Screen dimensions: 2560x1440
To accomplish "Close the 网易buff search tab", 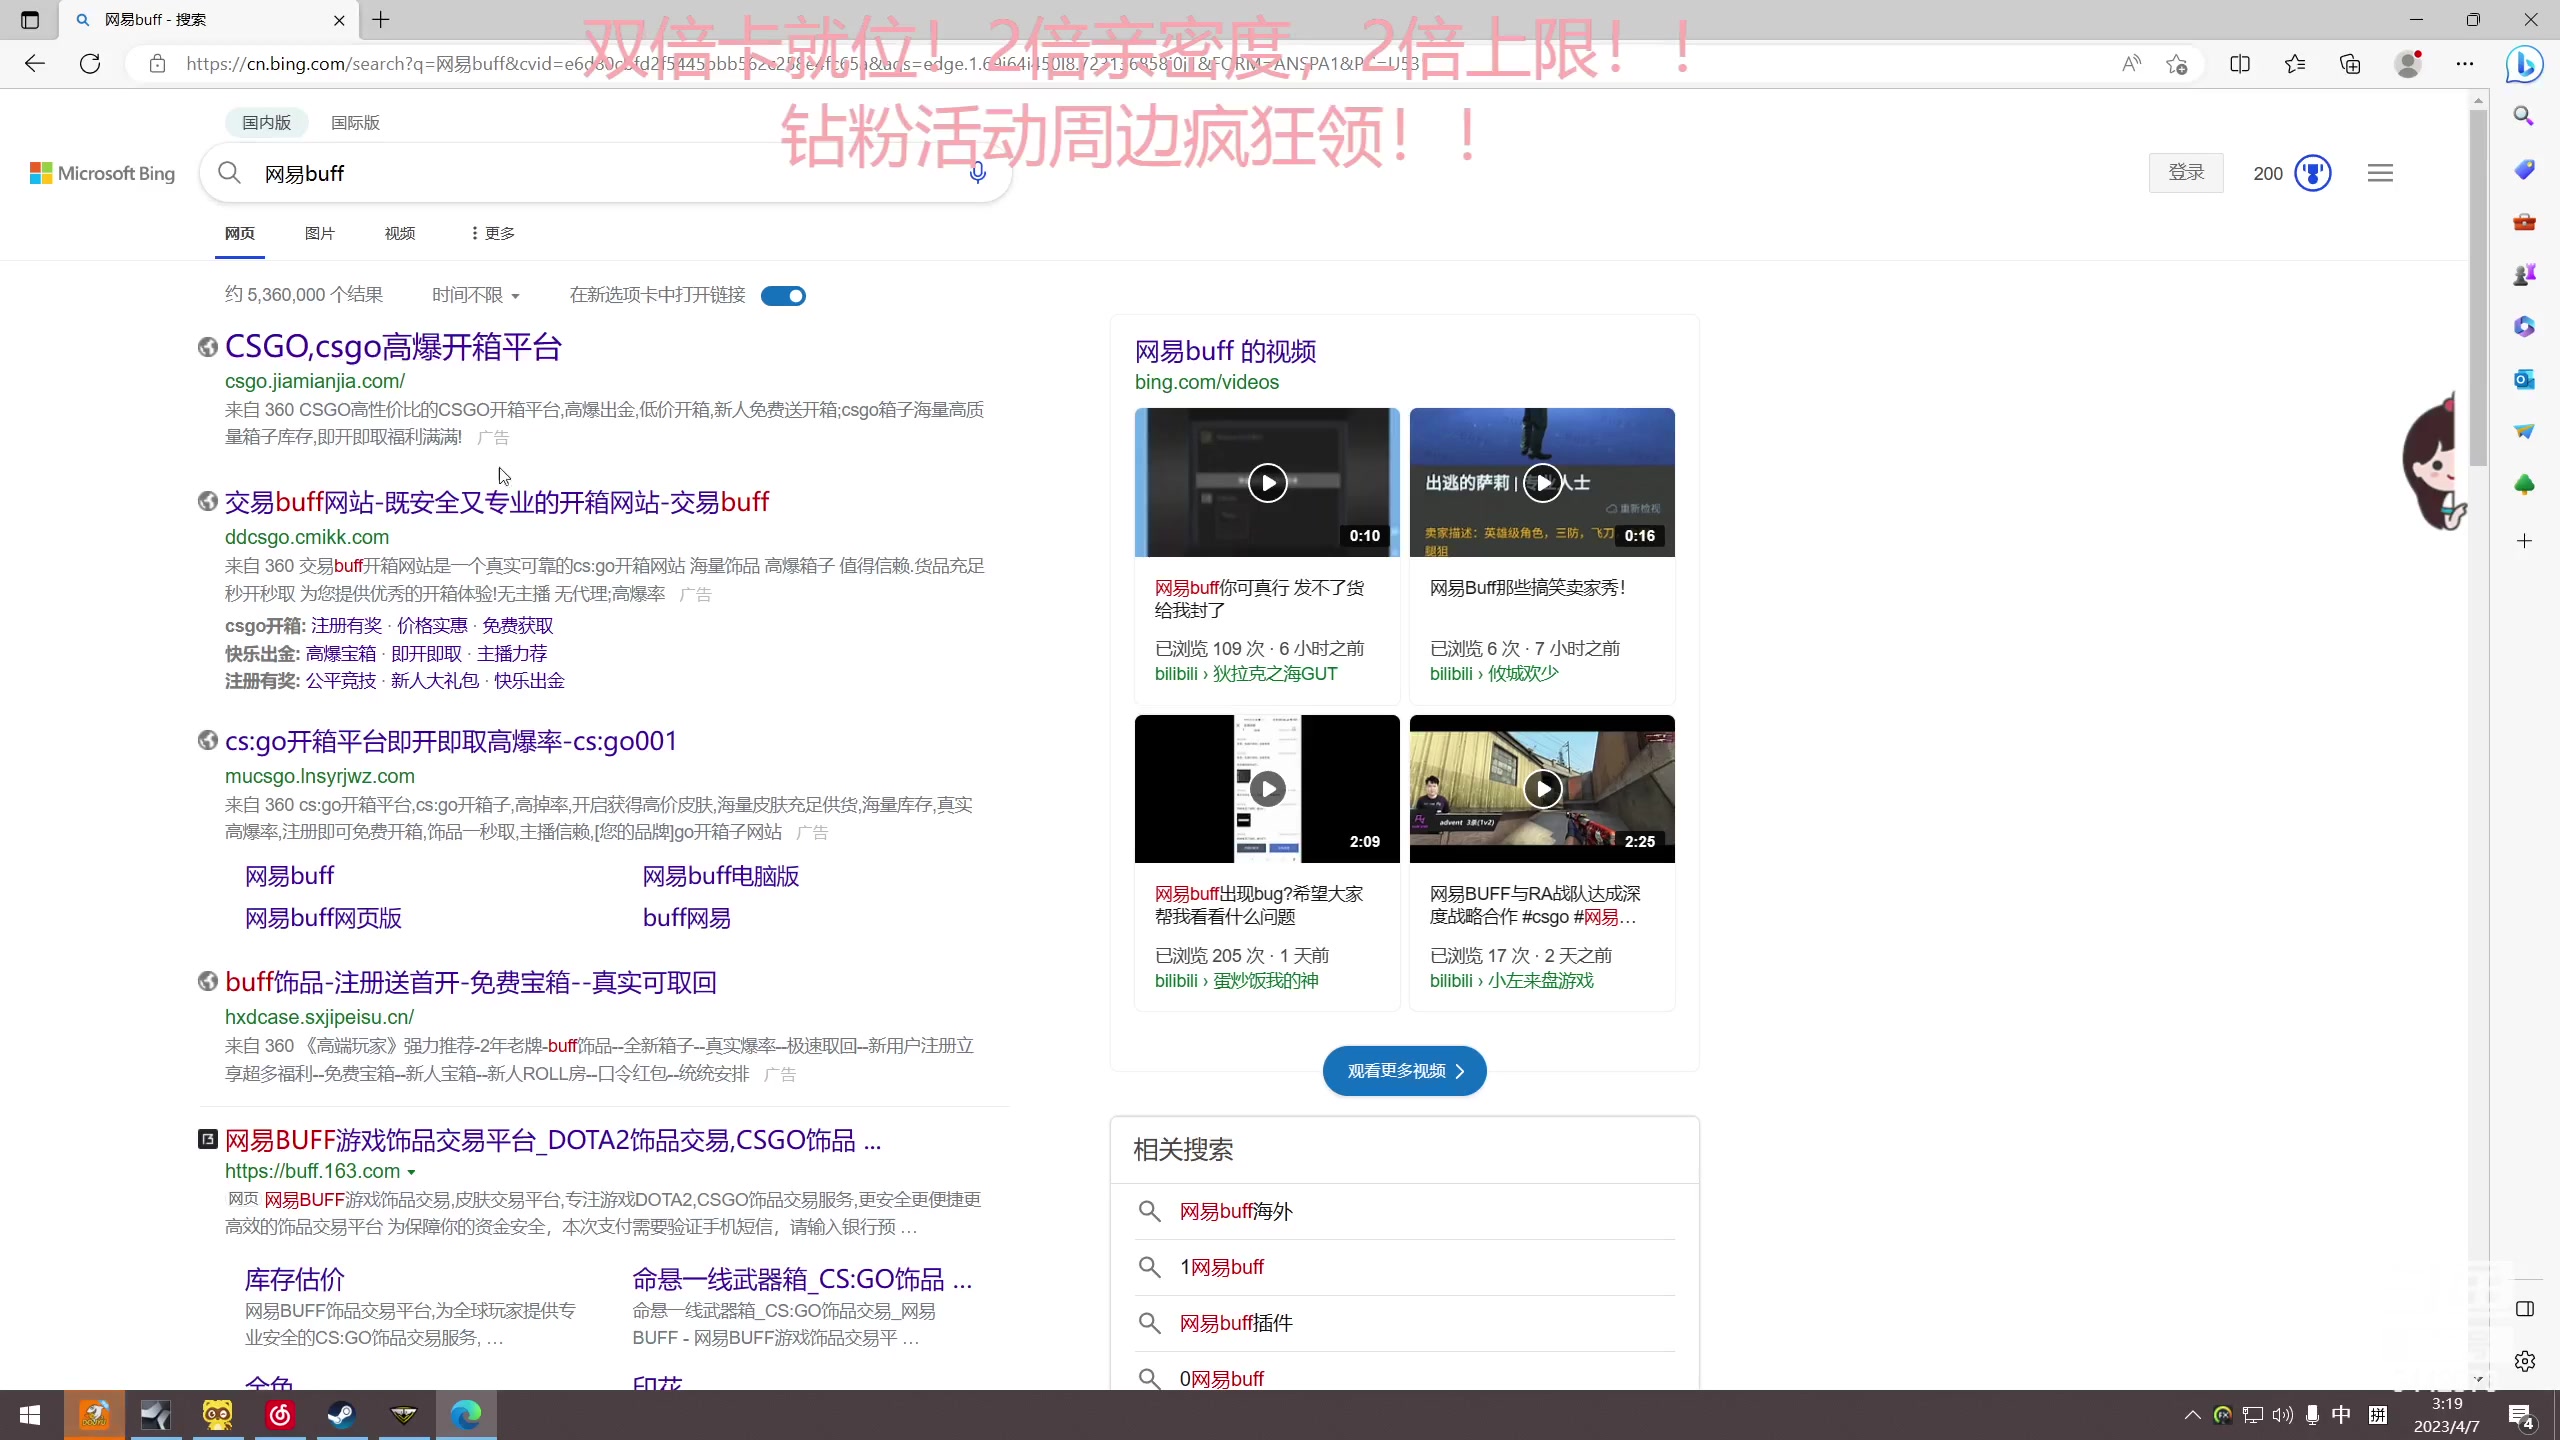I will [339, 20].
